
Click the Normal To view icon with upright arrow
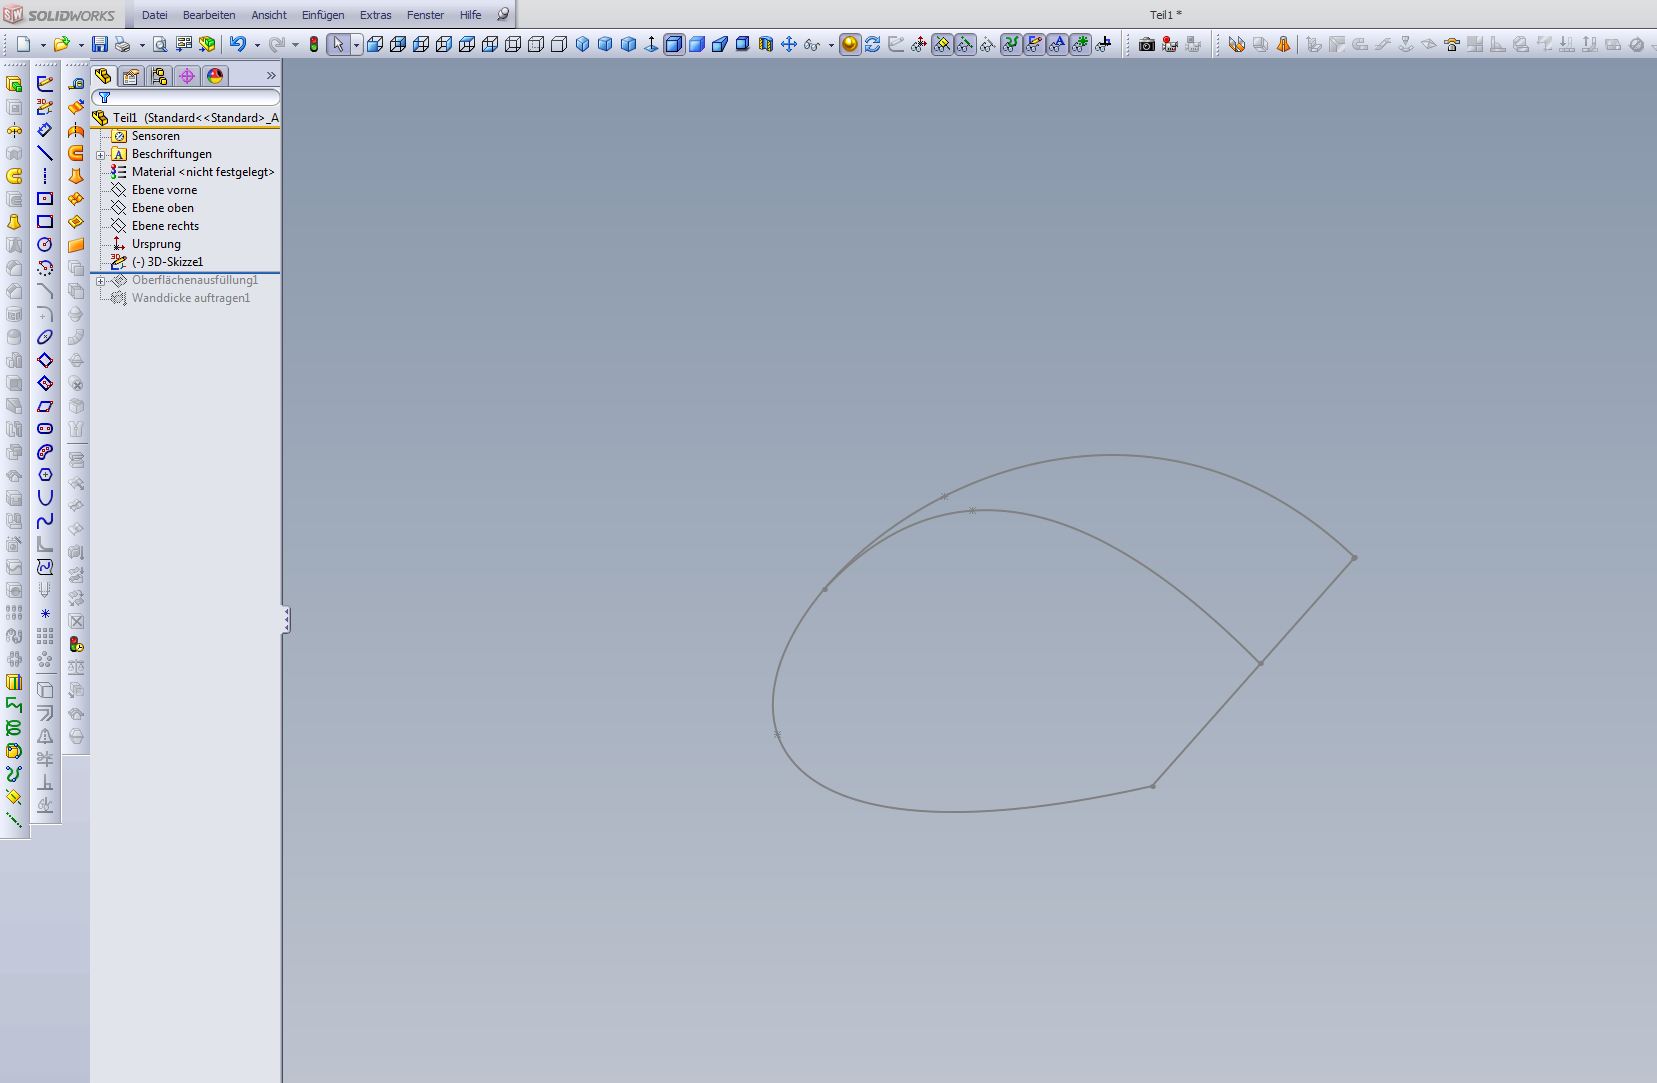(651, 44)
